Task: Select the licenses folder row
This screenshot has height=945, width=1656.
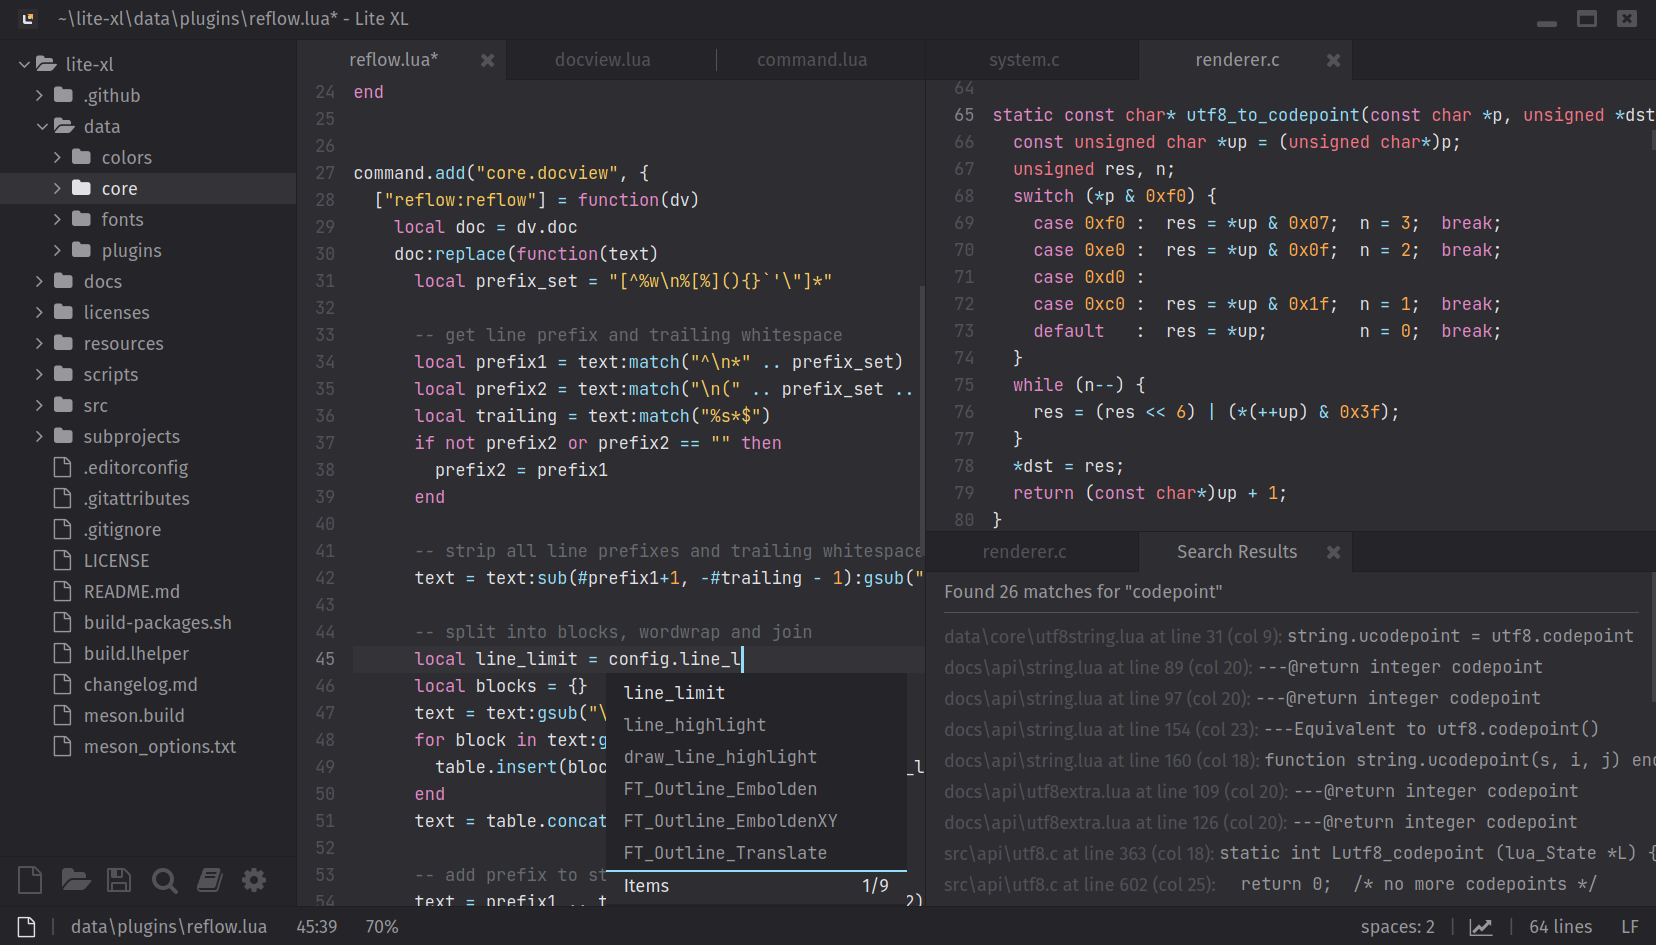Action: [x=148, y=312]
